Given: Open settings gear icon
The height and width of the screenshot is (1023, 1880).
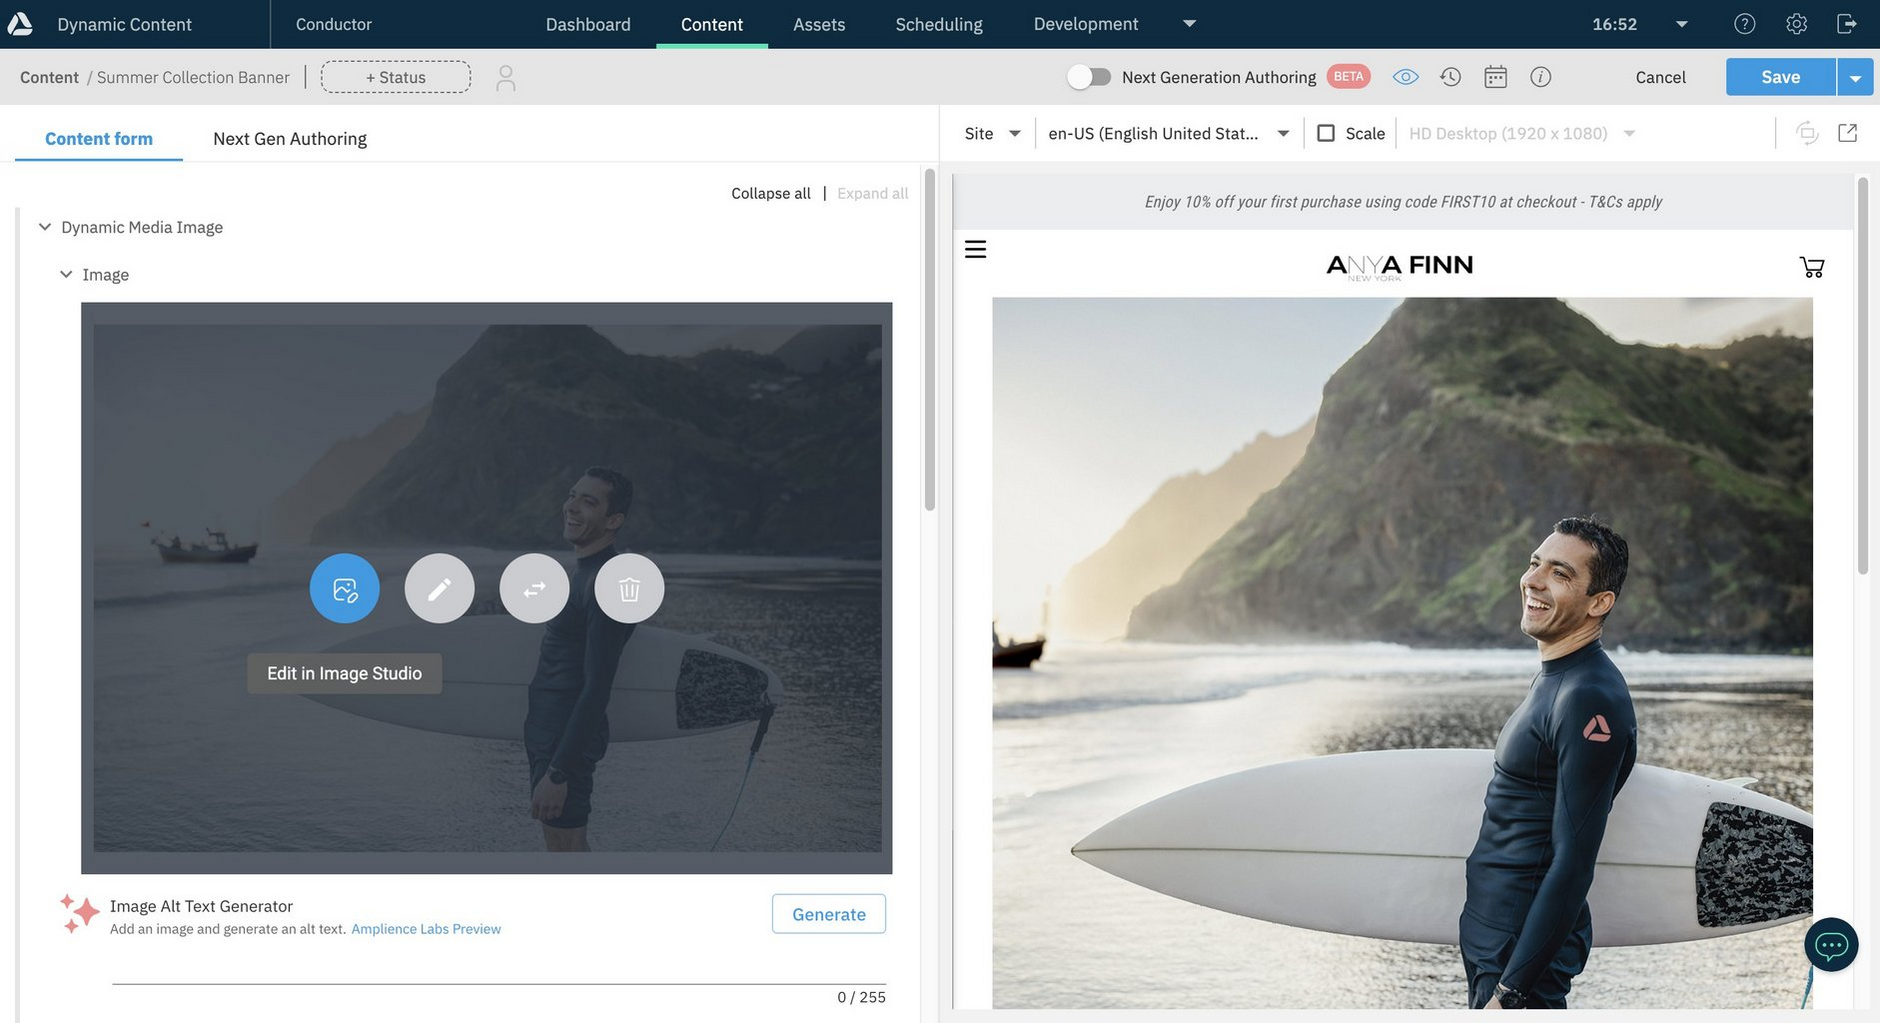Looking at the screenshot, I should (1796, 24).
